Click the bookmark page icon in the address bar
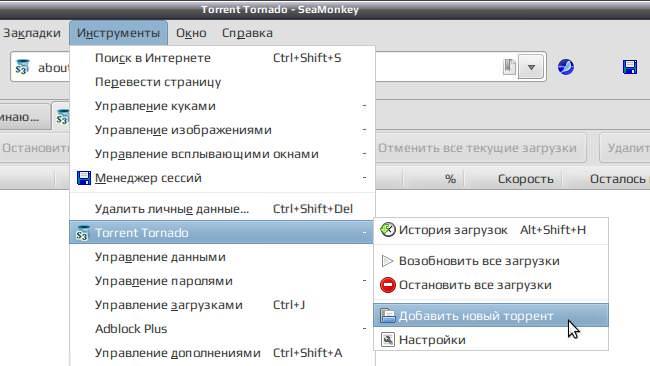This screenshot has width=650, height=366. 509,67
